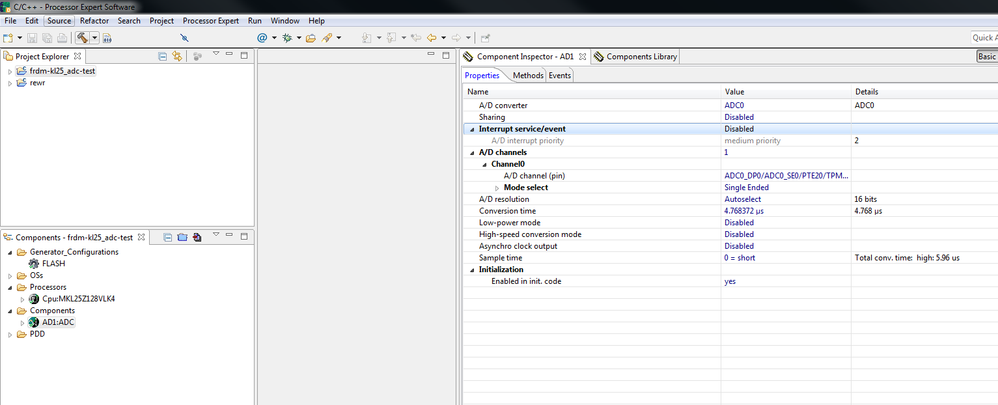Select the rewr project
Viewport: 998px width, 405px height.
(37, 83)
